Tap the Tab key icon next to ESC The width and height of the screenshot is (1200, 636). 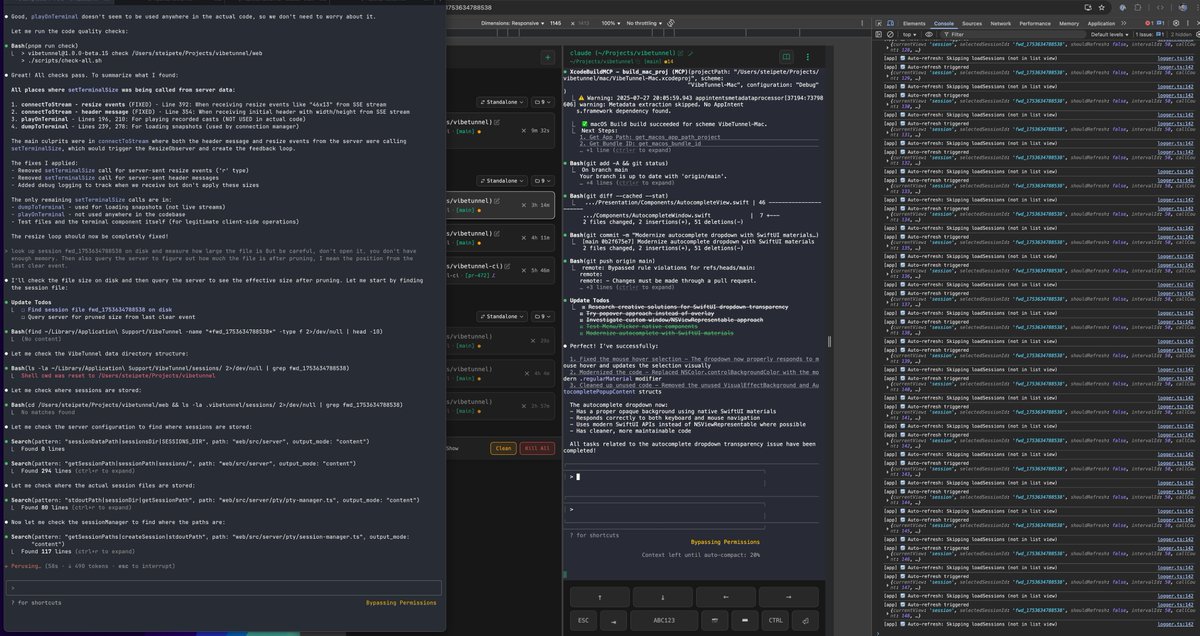(x=613, y=620)
